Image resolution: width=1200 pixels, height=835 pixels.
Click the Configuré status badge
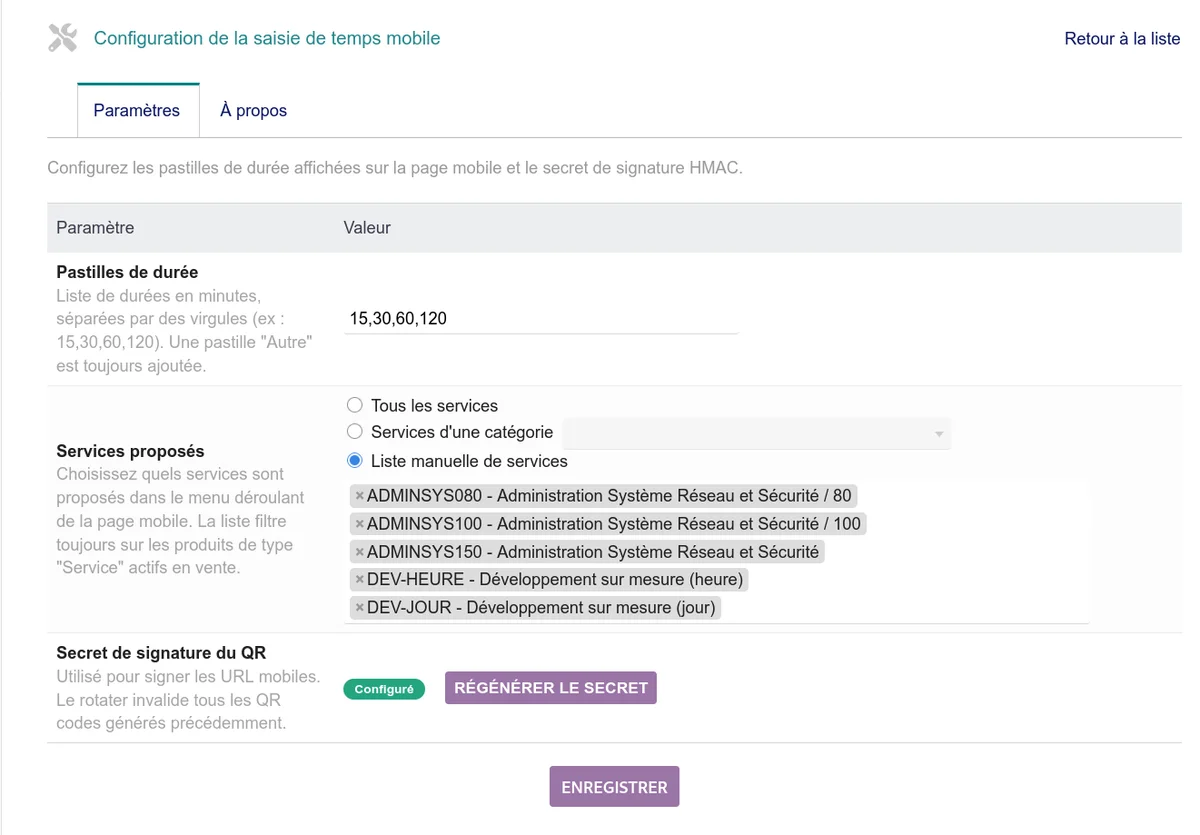click(x=384, y=689)
